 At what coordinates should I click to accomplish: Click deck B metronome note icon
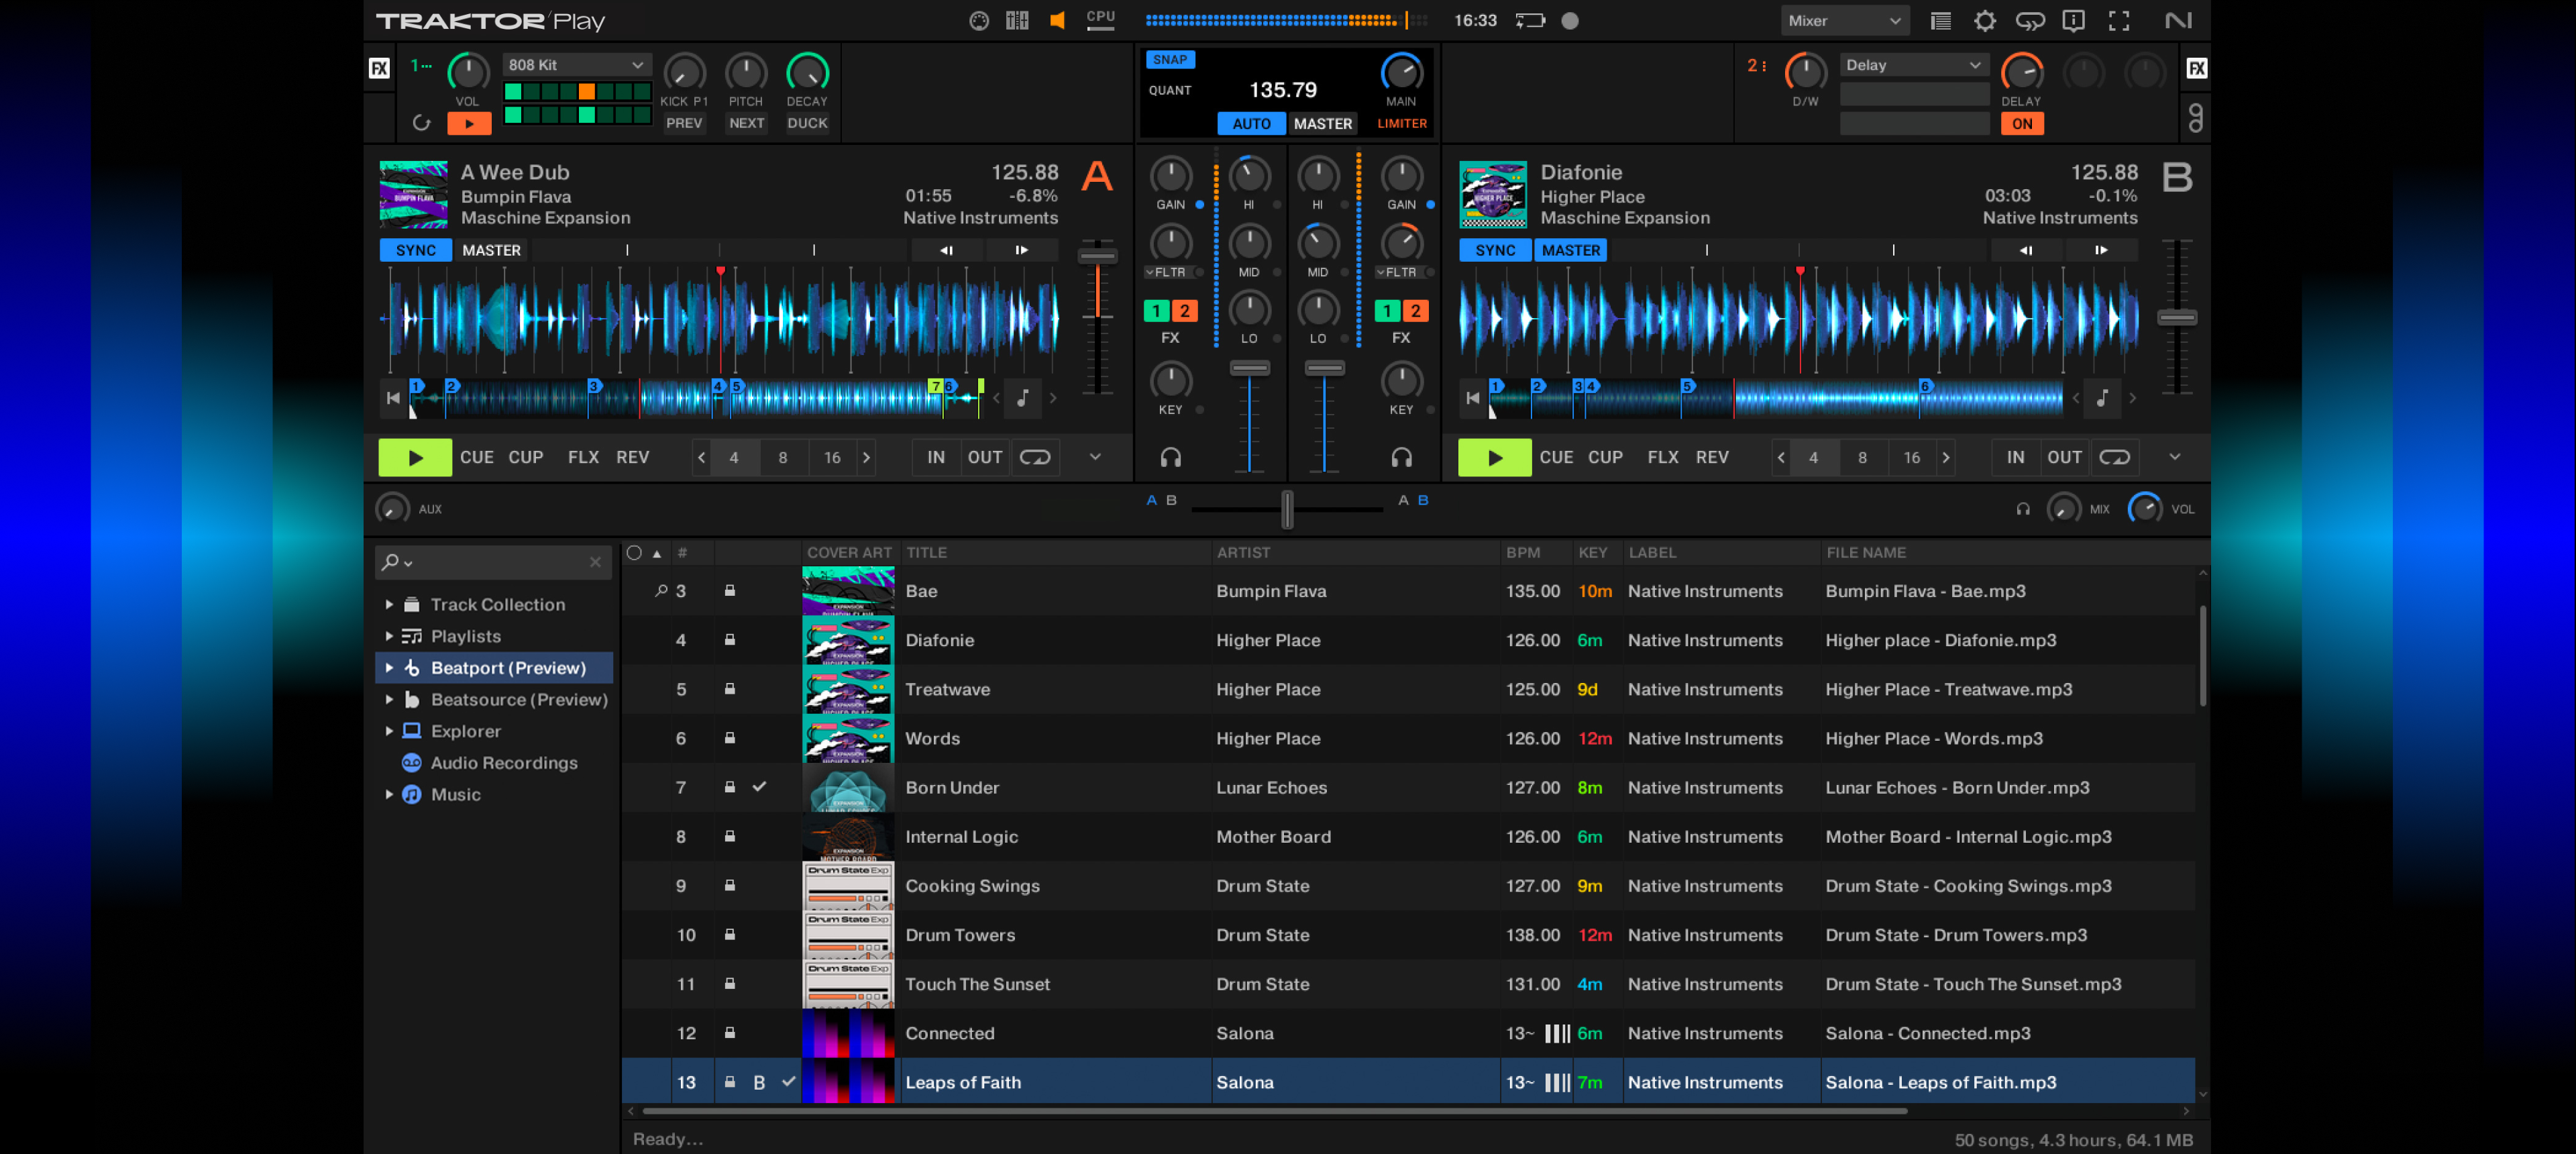pos(2102,398)
